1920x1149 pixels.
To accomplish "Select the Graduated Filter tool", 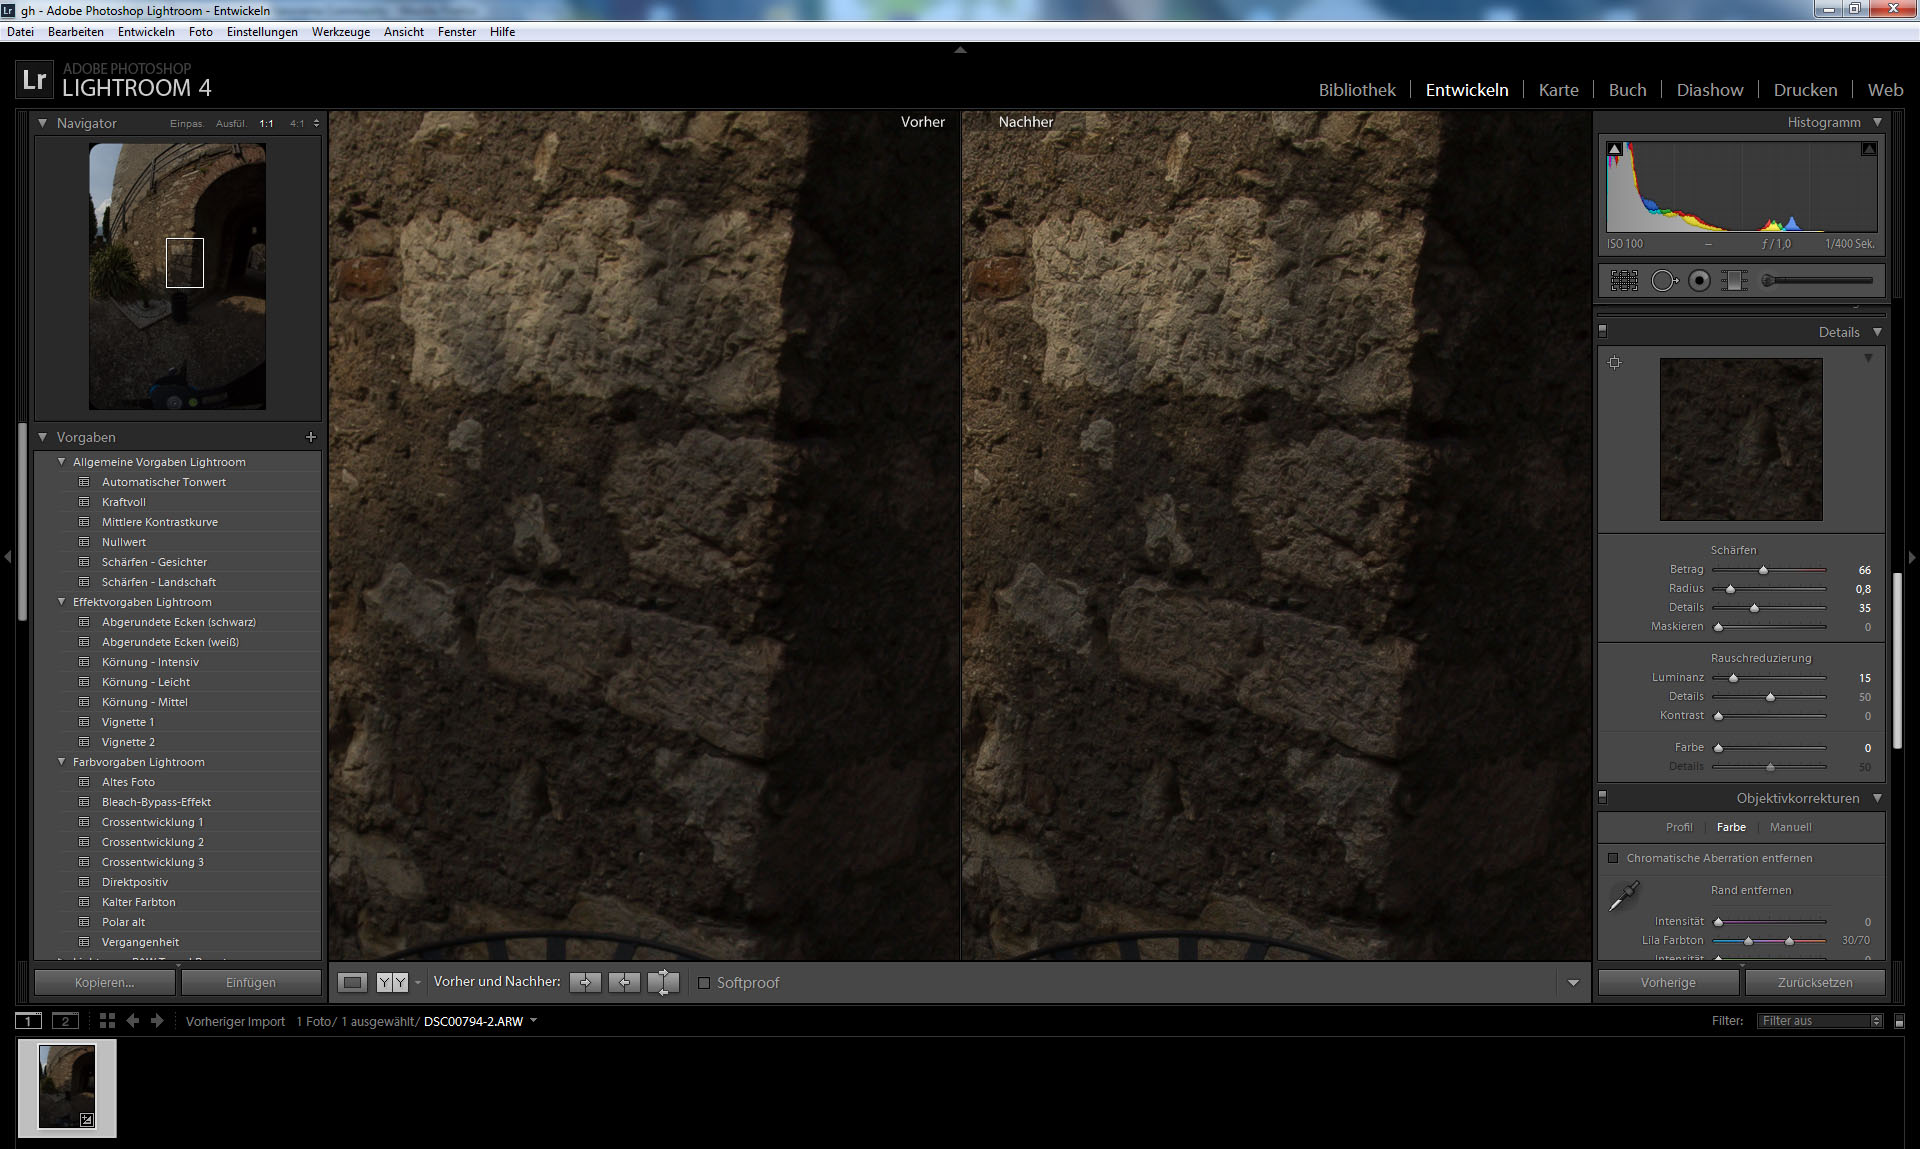I will click(x=1734, y=281).
